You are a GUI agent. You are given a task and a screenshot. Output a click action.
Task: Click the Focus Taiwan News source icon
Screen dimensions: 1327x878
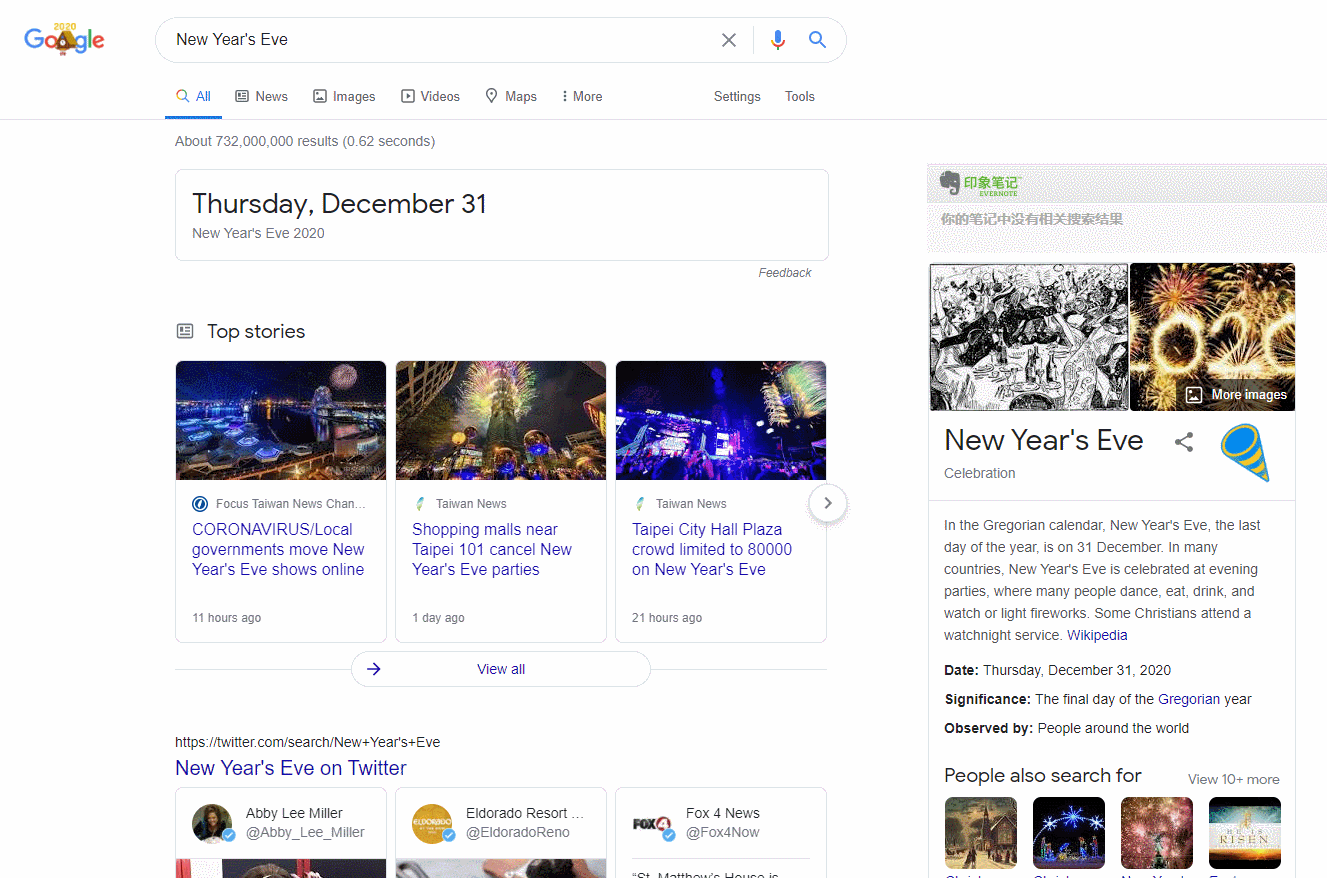pos(200,504)
